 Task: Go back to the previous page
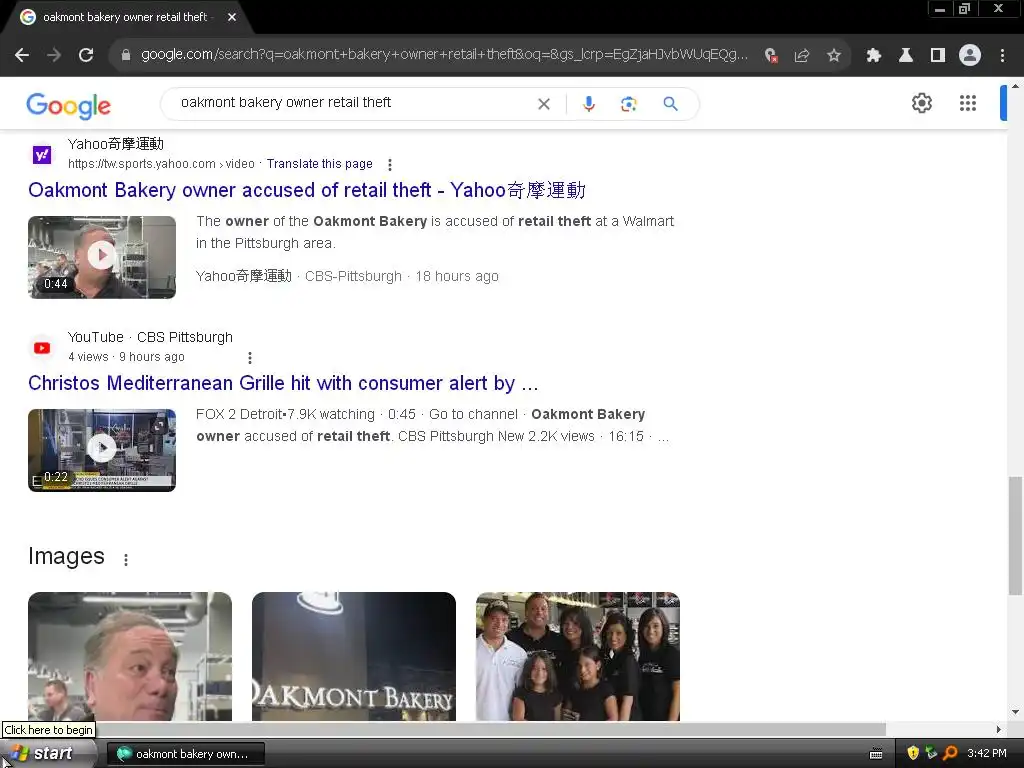[22, 56]
